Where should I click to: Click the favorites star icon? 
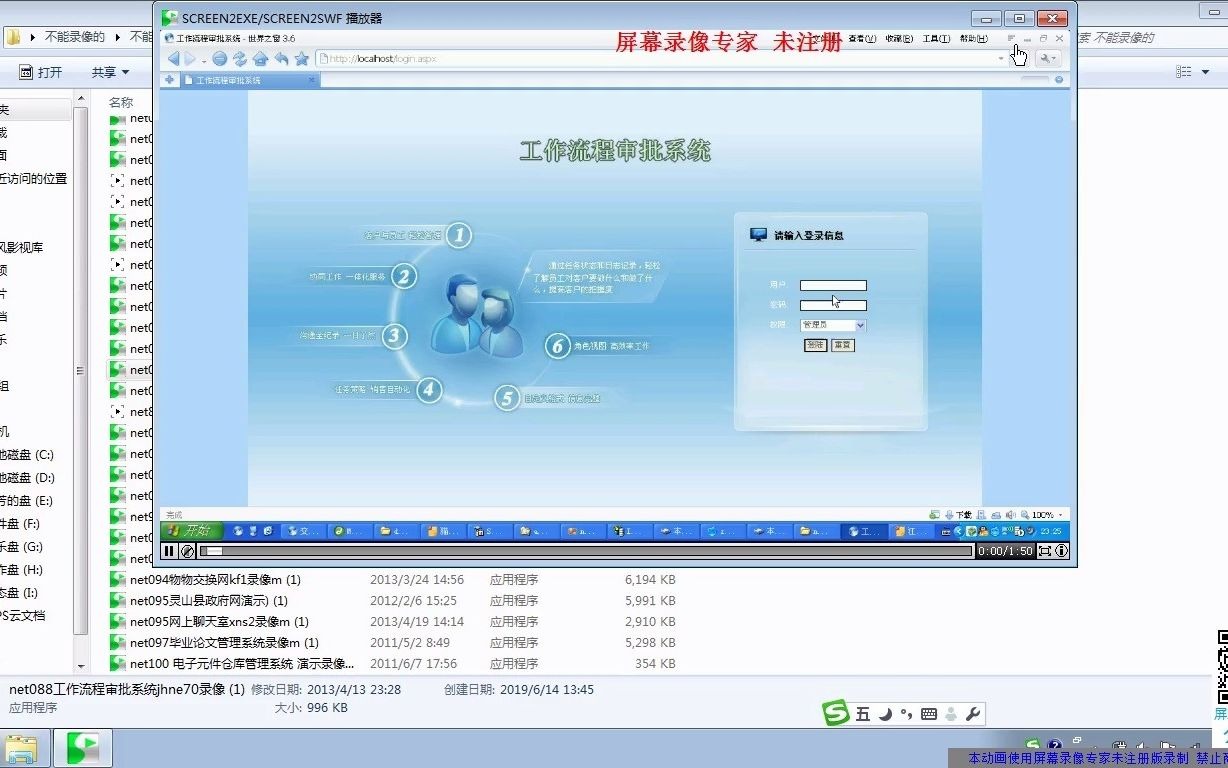pos(301,58)
